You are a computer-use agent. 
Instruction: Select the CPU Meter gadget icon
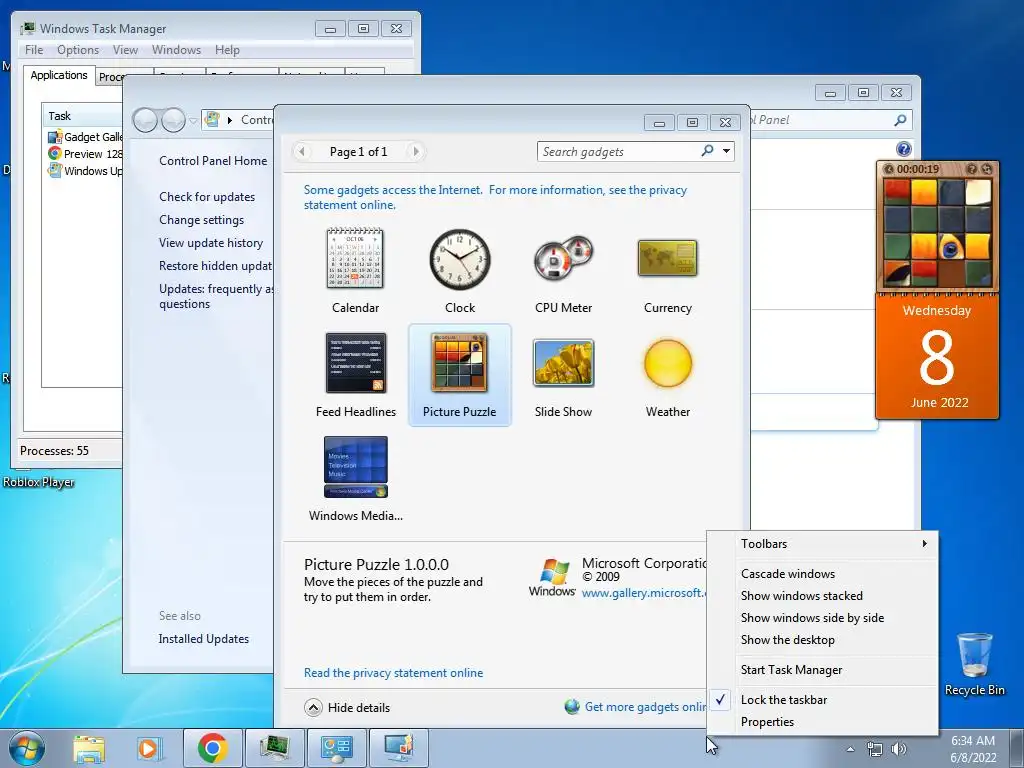[563, 259]
